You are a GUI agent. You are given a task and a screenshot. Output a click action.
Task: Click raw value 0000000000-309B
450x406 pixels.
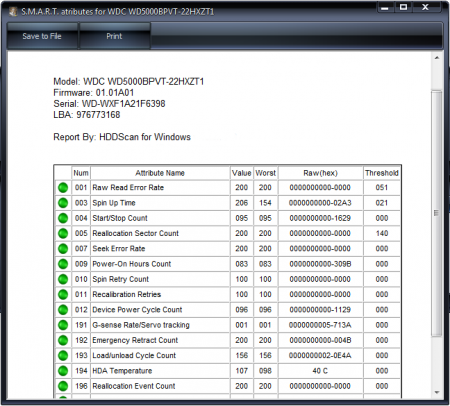[320, 264]
